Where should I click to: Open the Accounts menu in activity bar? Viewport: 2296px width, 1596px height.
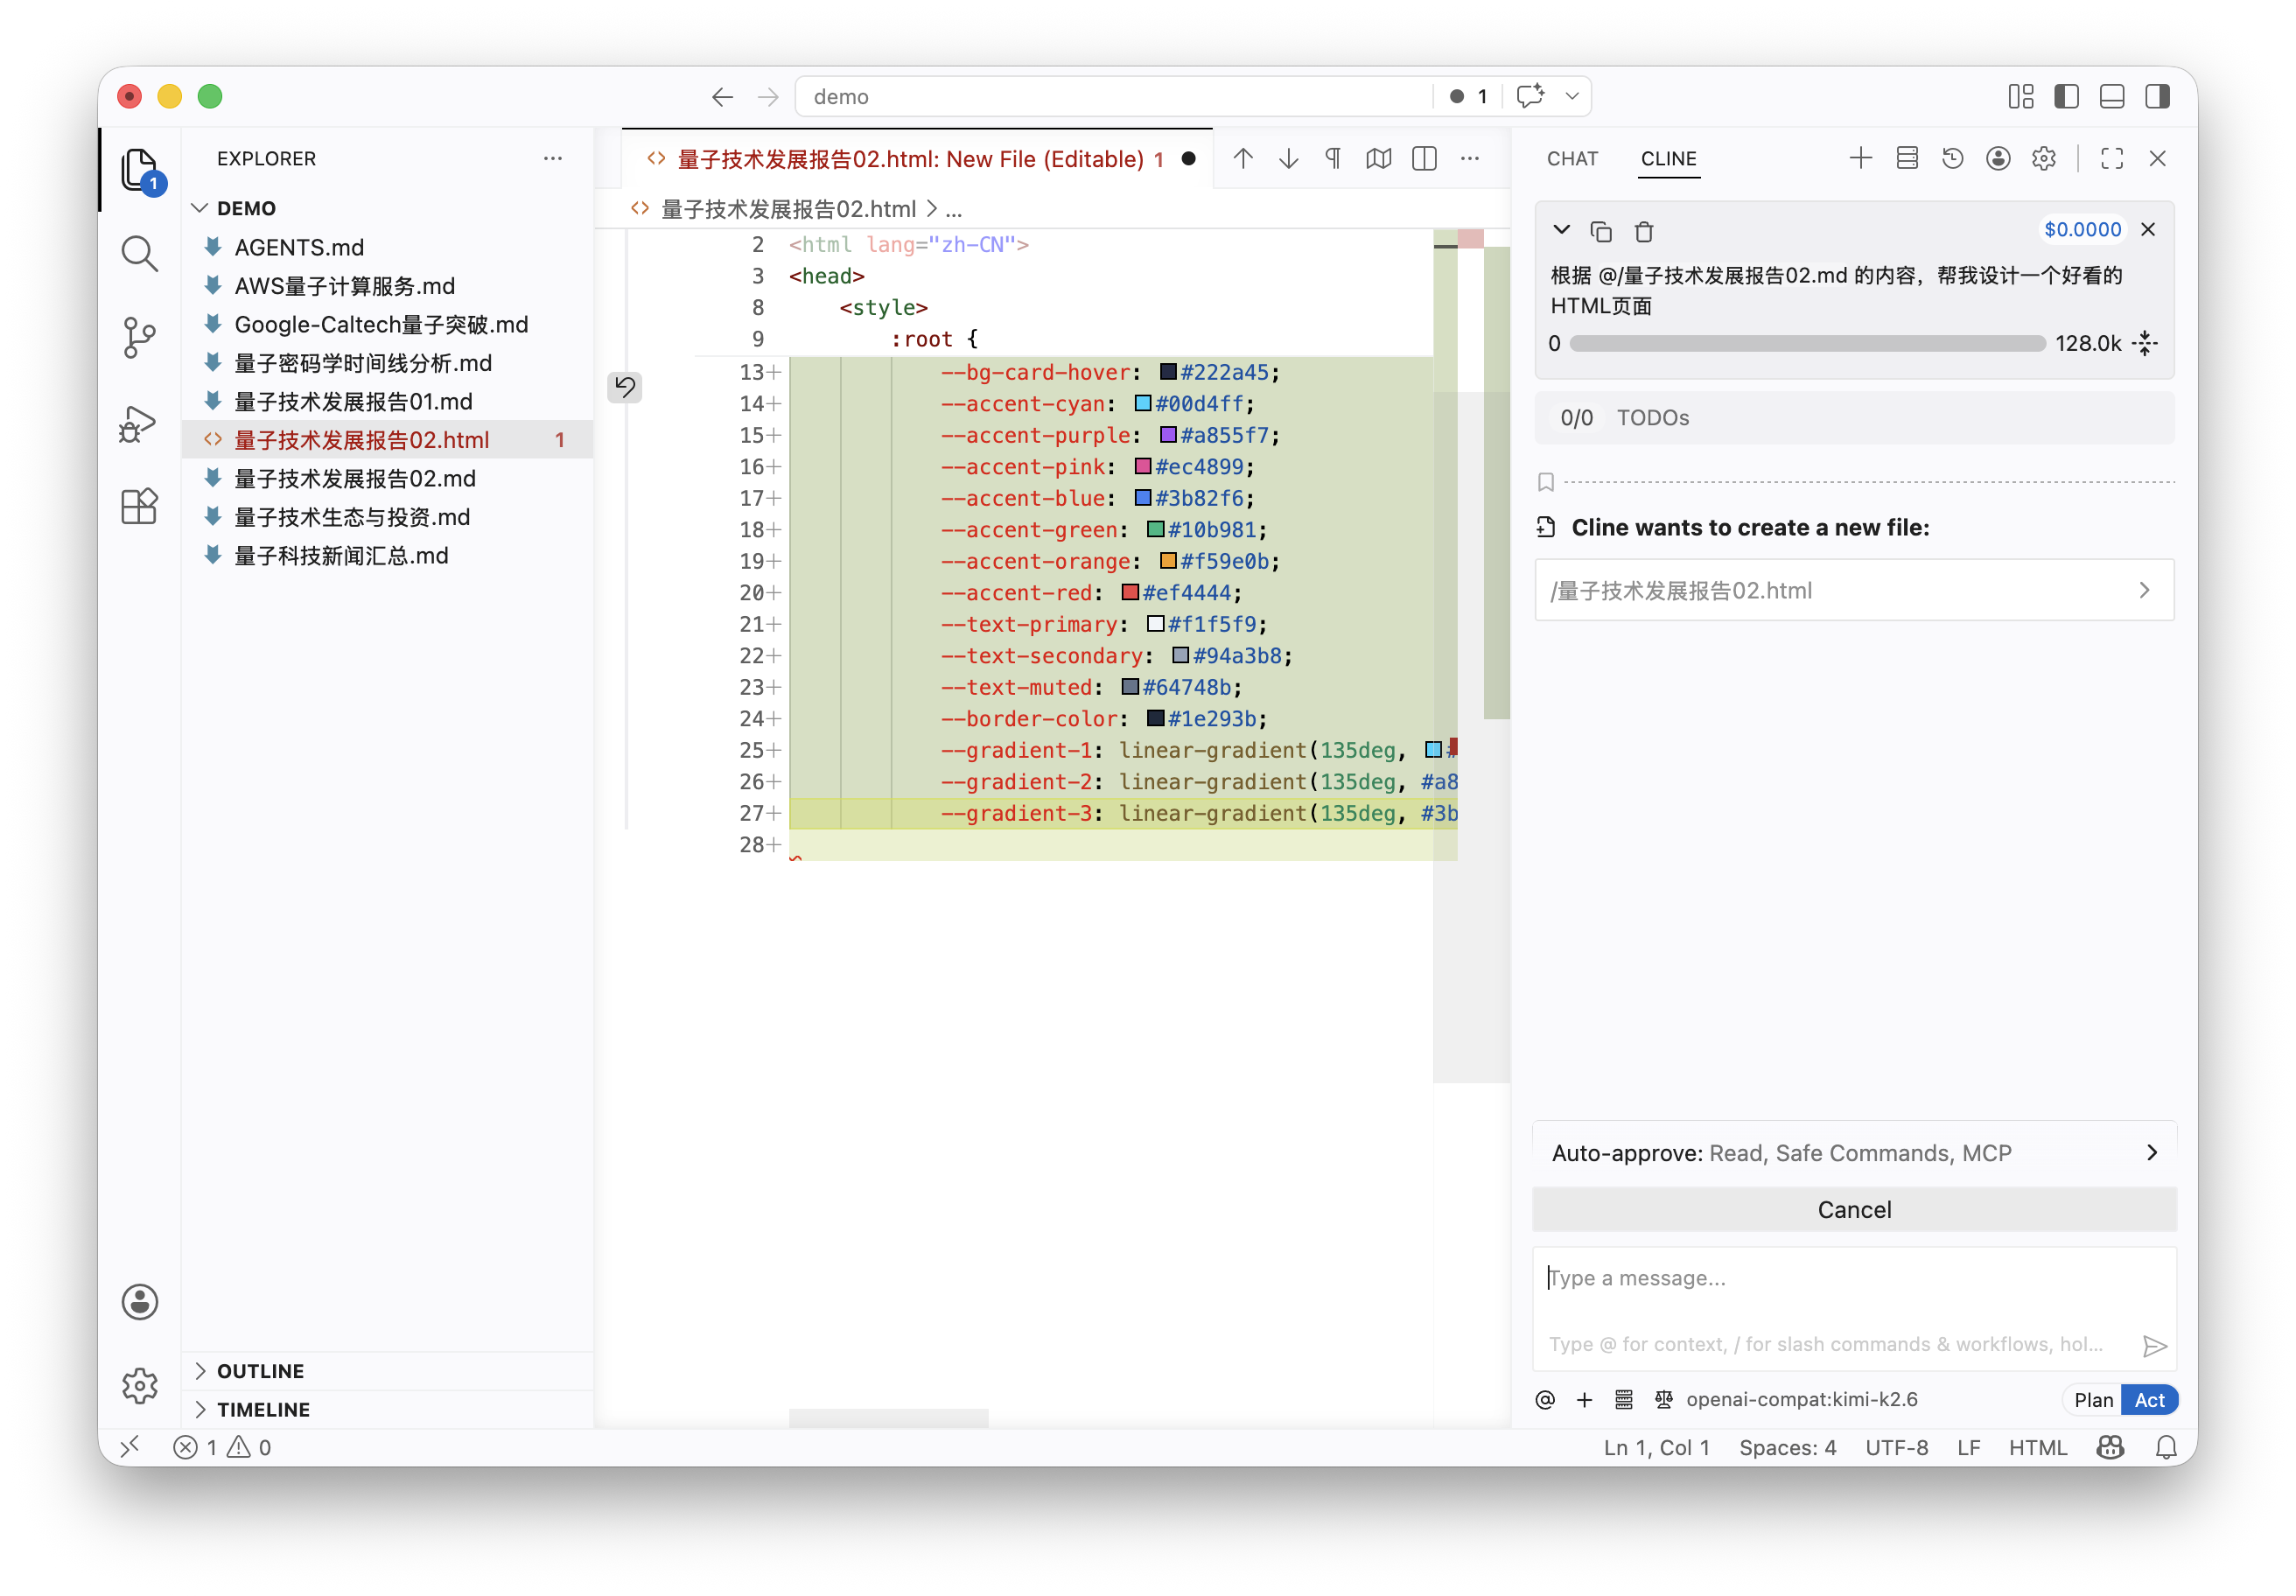(140, 1301)
